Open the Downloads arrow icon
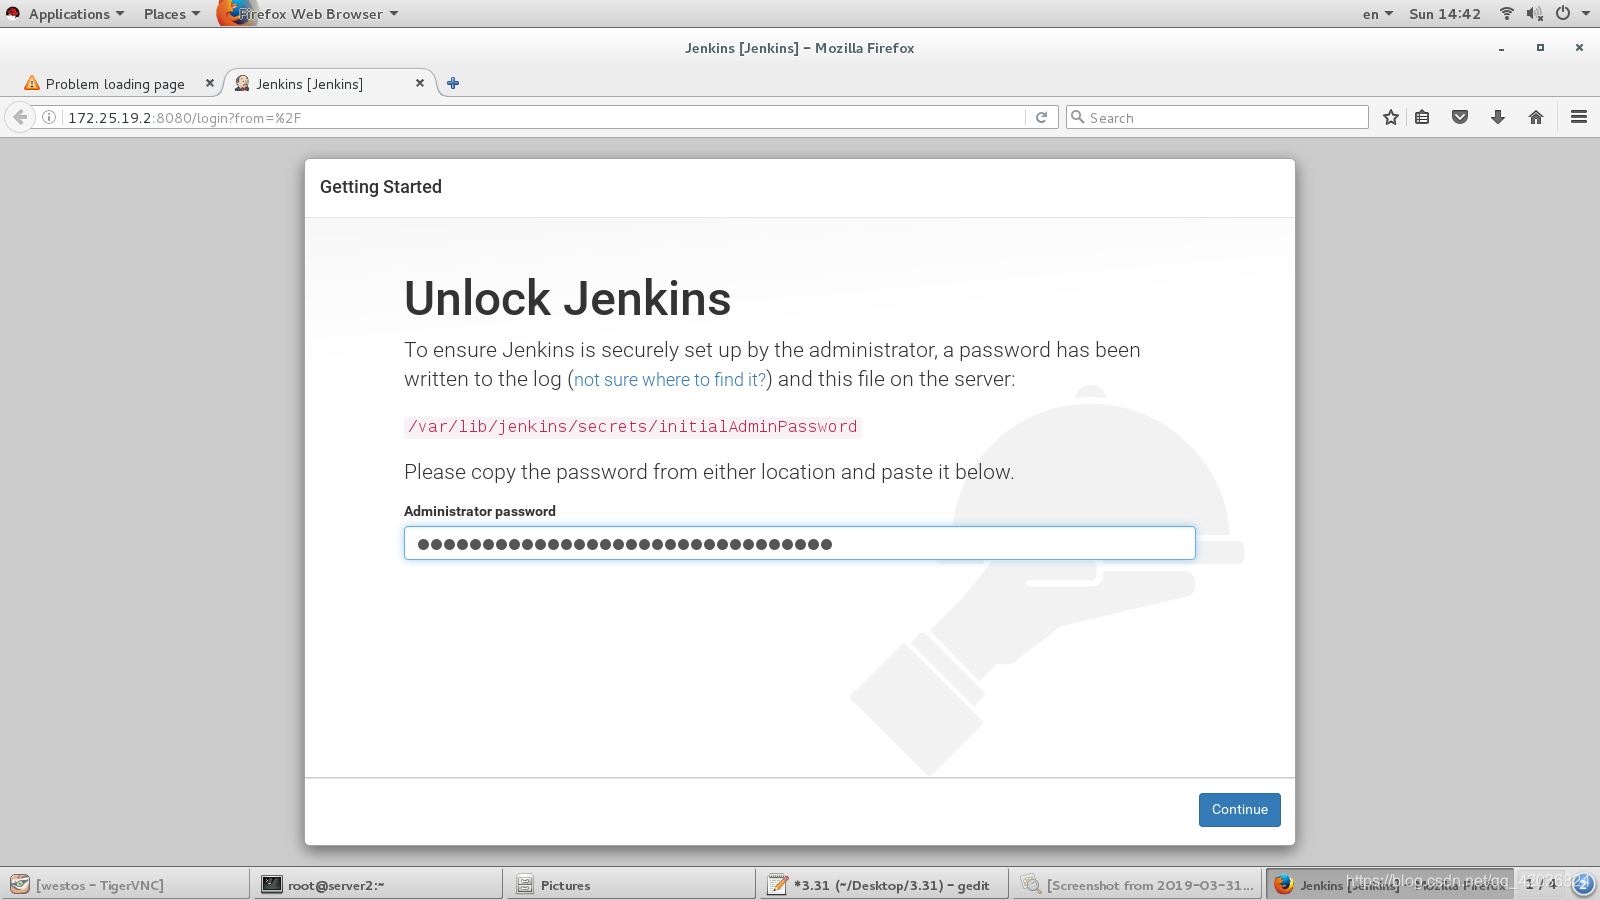 tap(1498, 117)
